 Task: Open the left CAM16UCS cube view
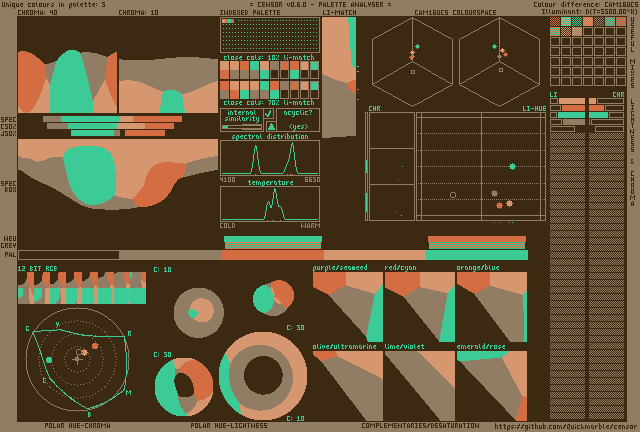tap(412, 62)
